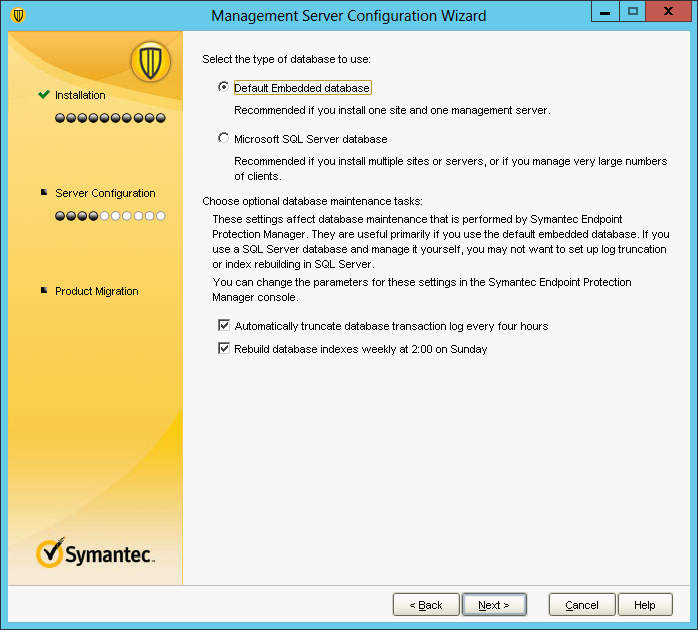Click the Server Configuration progress dots

click(x=110, y=216)
